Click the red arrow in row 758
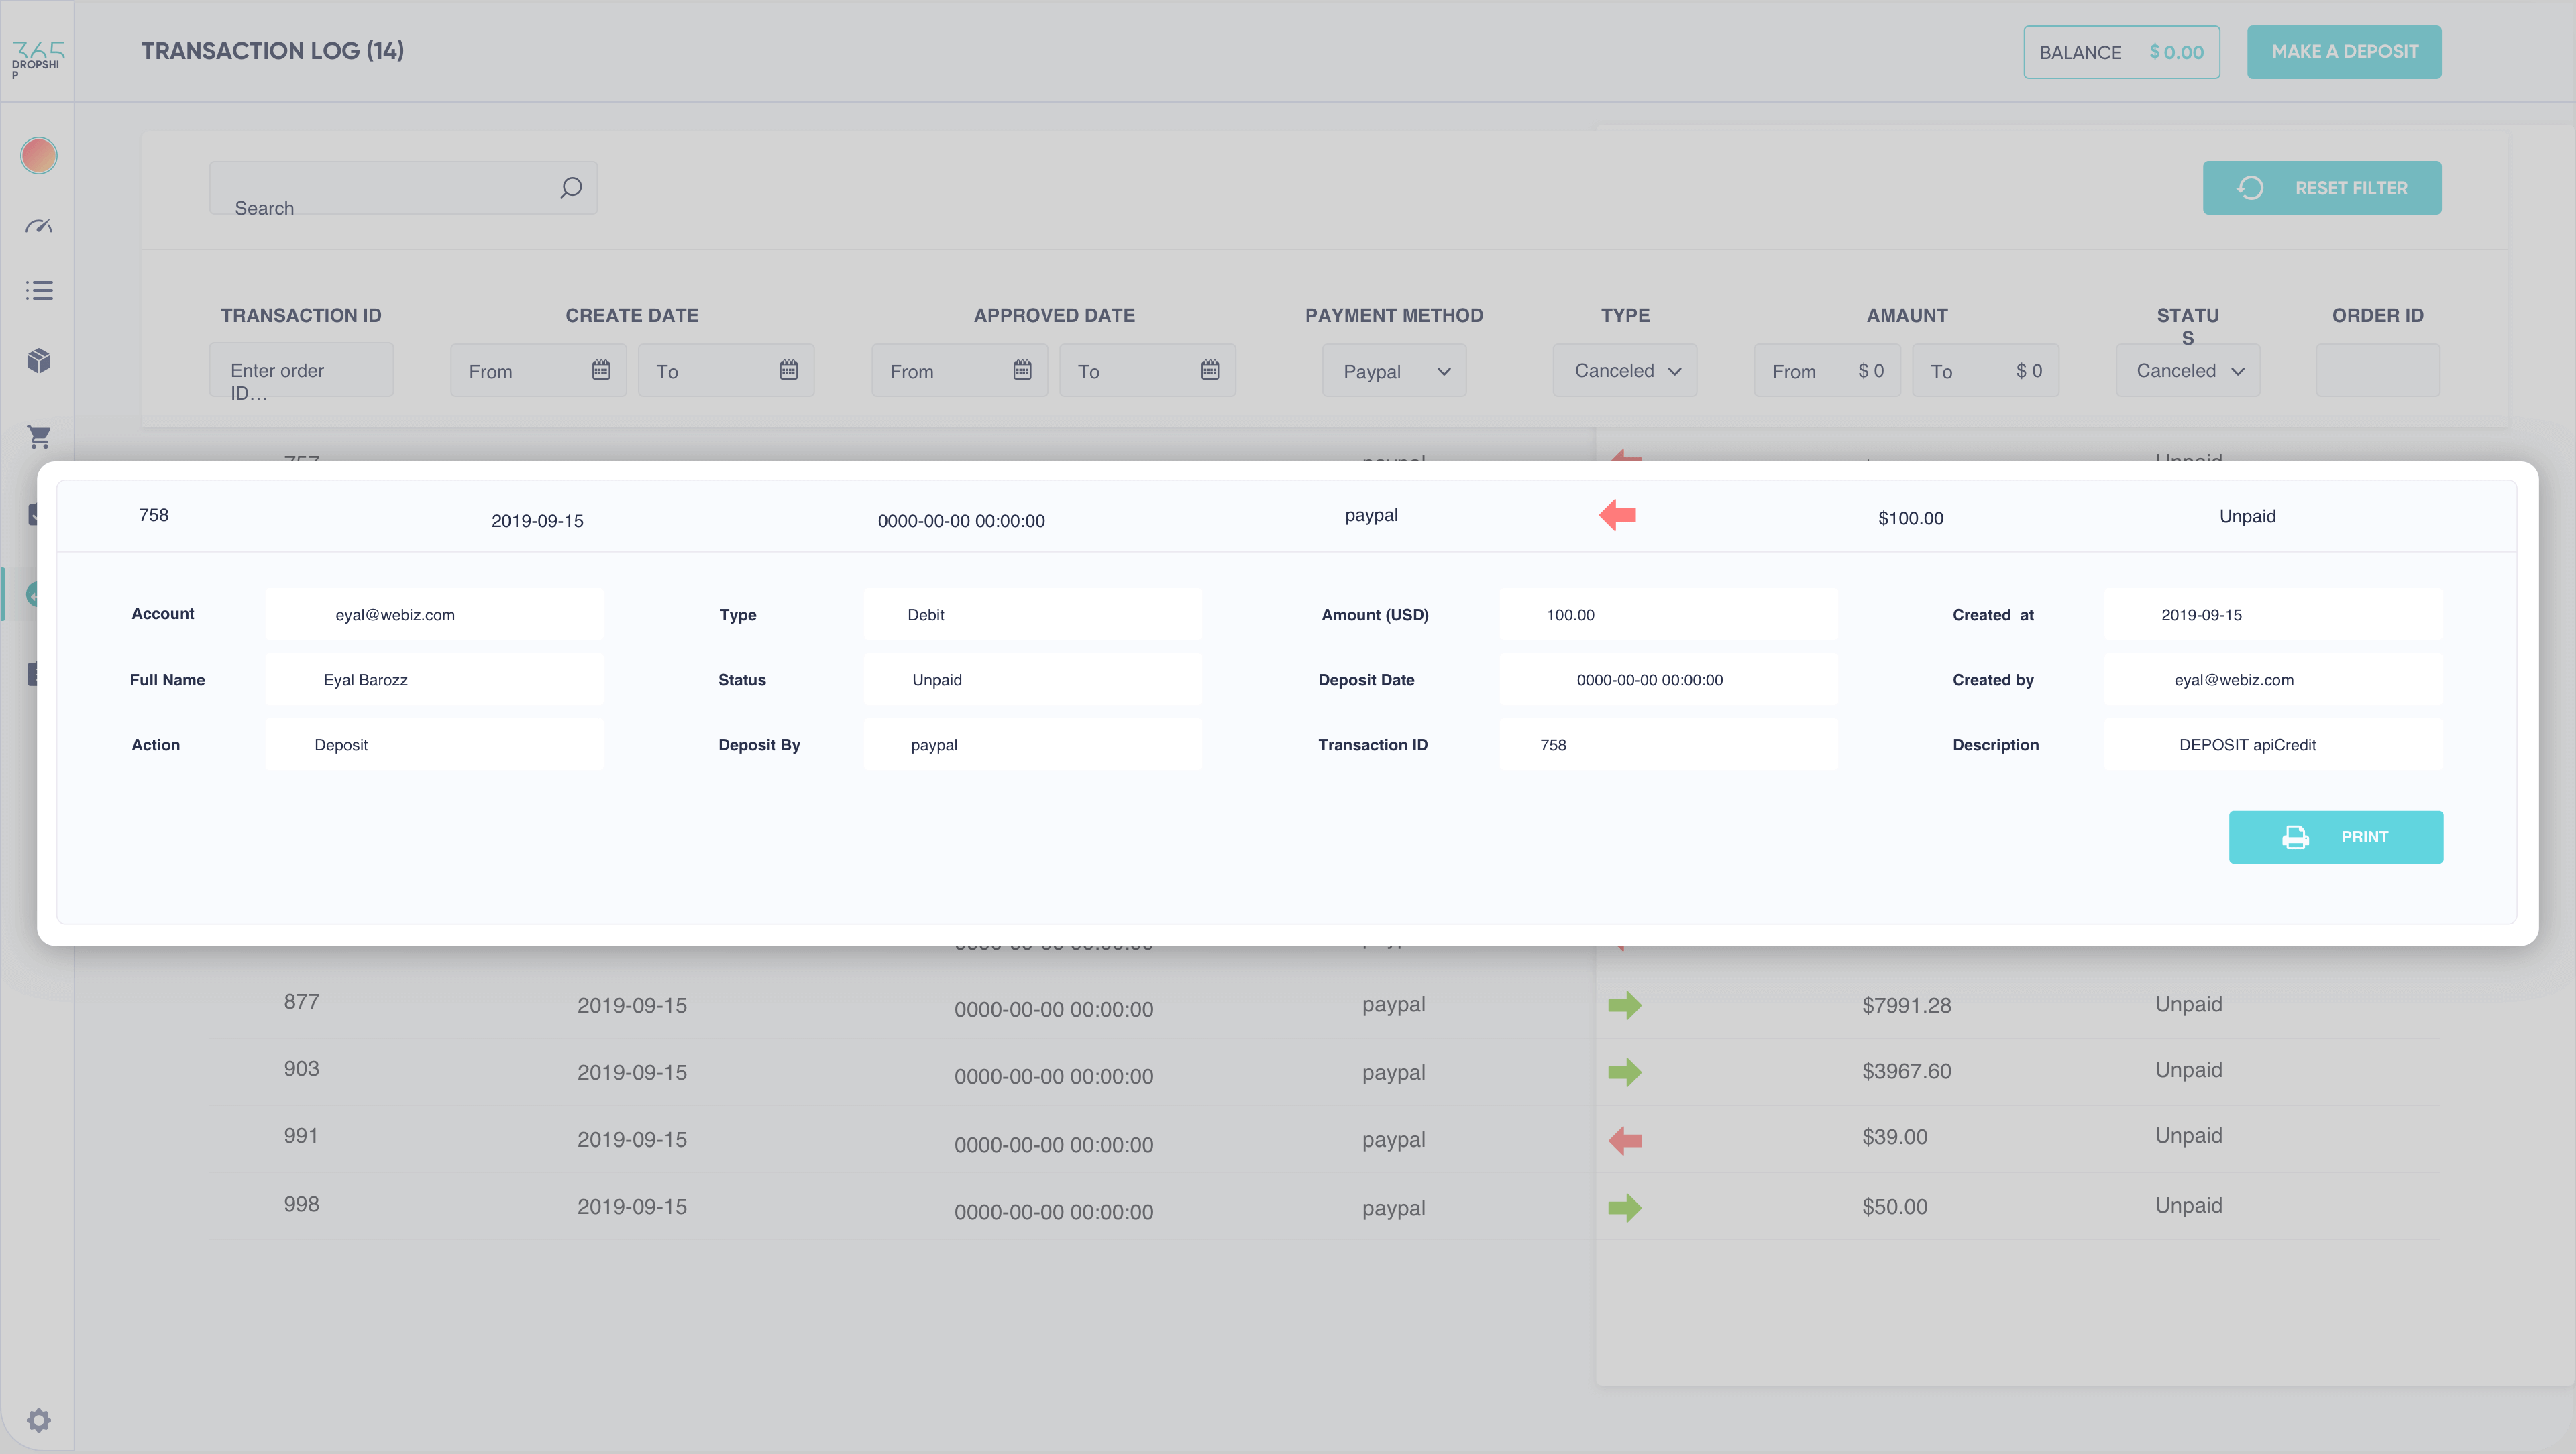Screen dimensions: 2576x1454 [x=1617, y=515]
